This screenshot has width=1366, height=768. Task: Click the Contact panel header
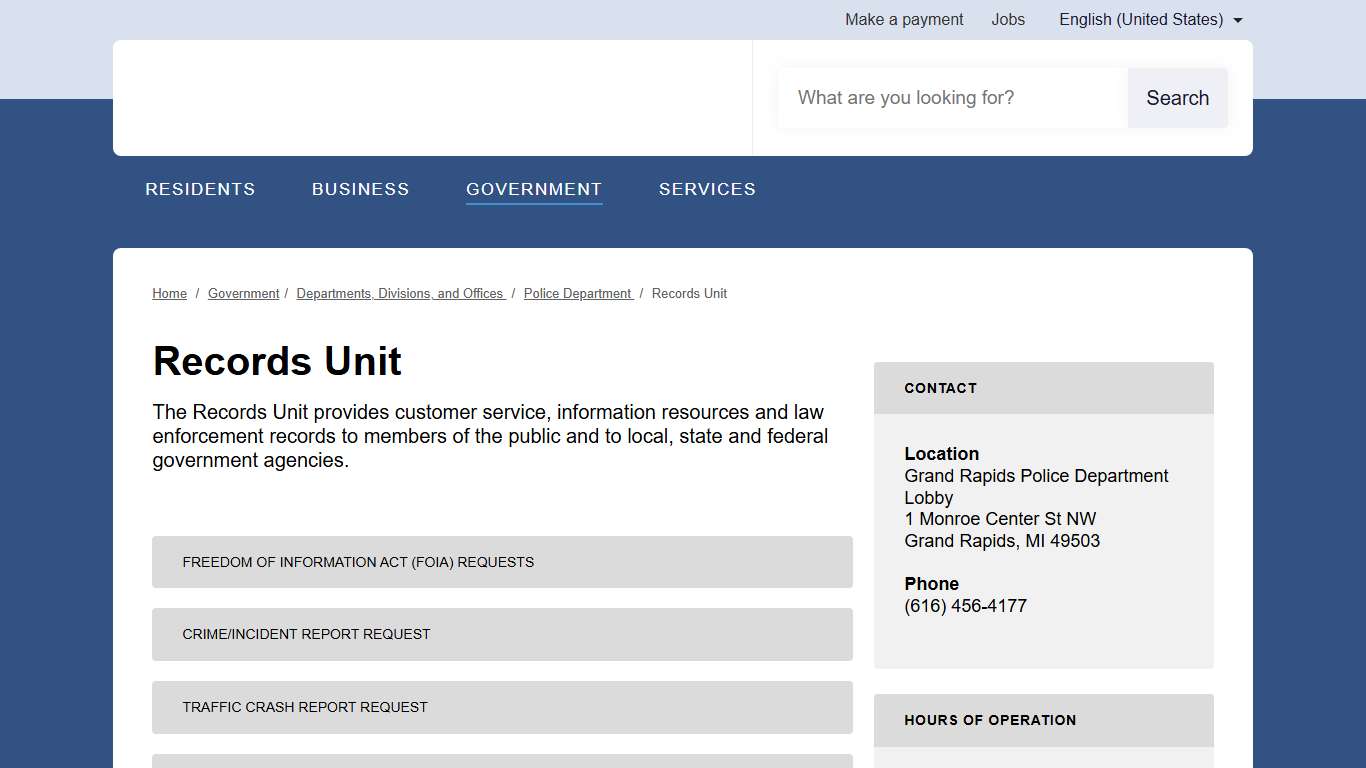[1043, 388]
